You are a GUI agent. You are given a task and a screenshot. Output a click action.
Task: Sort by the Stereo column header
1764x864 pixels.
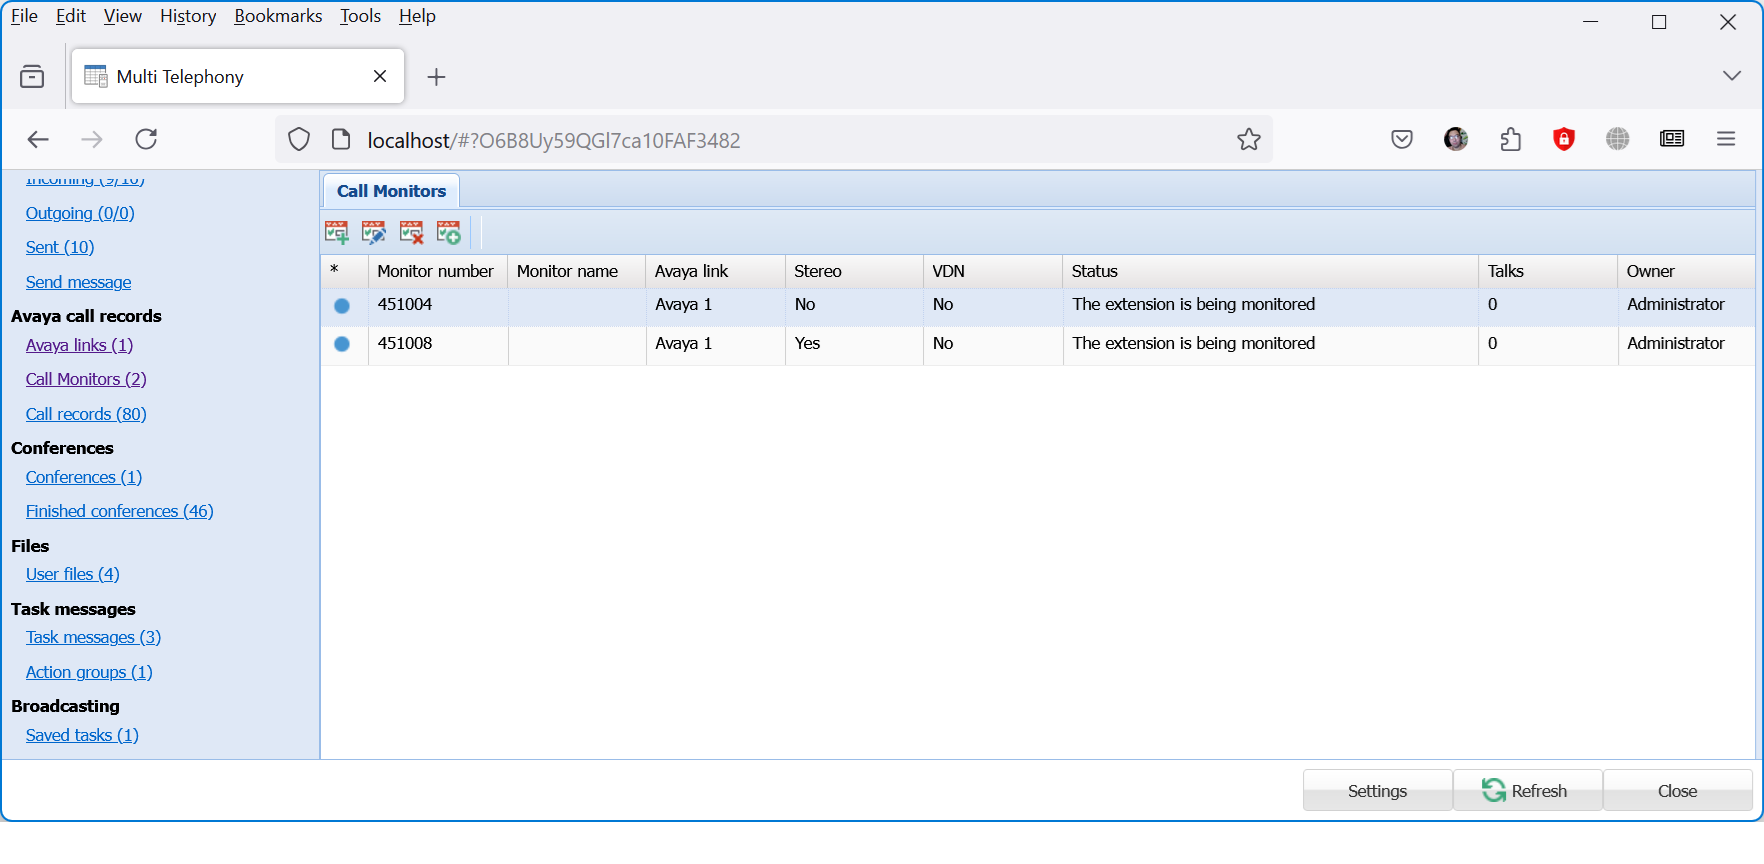coord(854,271)
